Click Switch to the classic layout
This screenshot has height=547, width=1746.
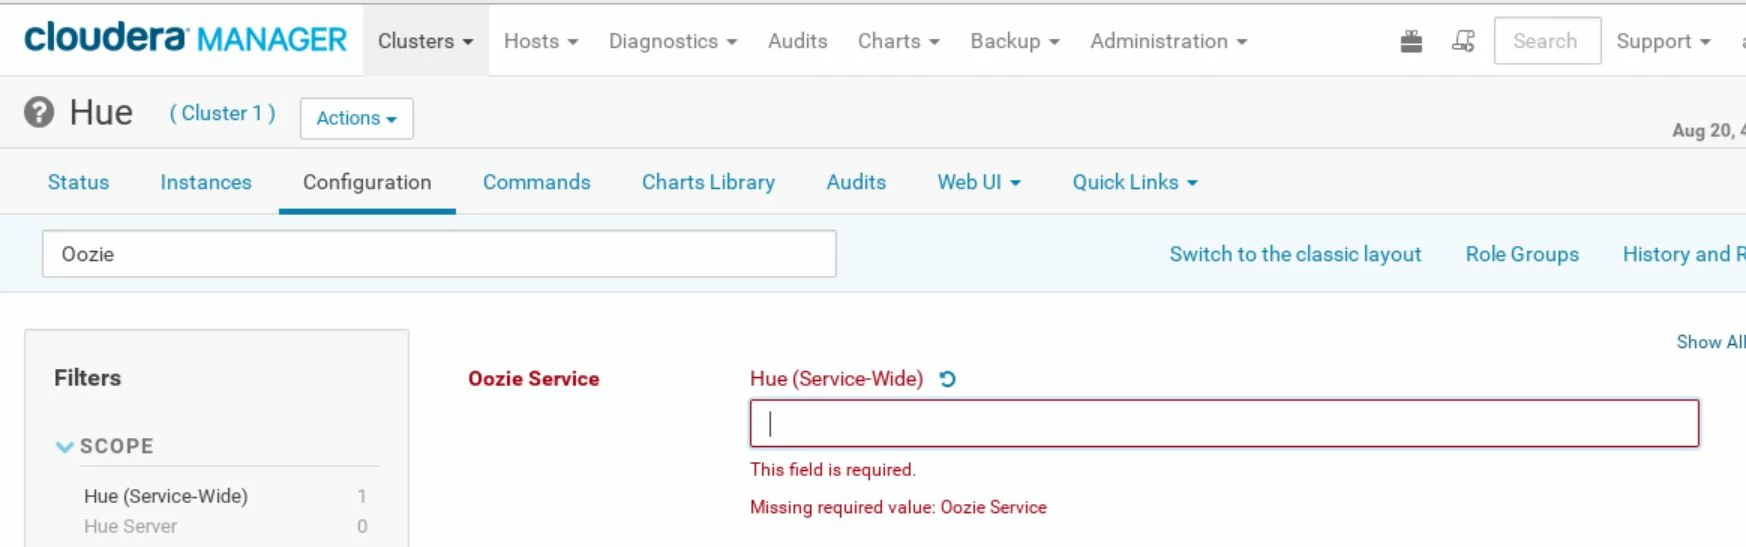[1295, 254]
